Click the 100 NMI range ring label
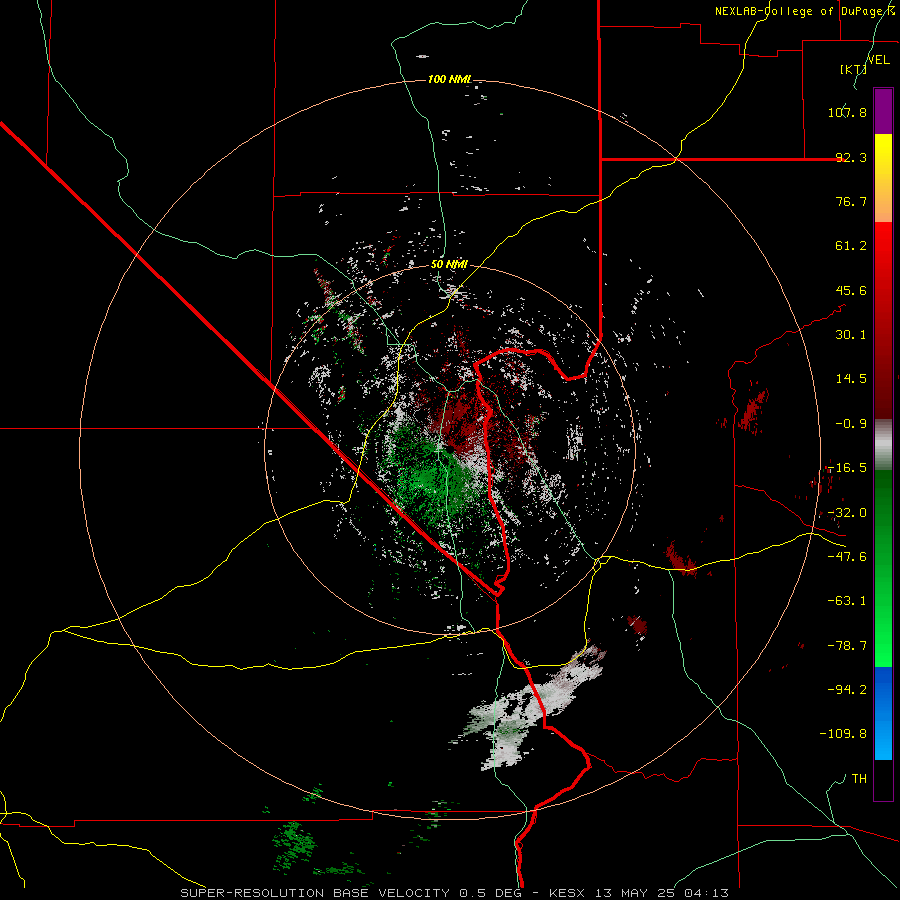This screenshot has height=900, width=900. point(450,79)
